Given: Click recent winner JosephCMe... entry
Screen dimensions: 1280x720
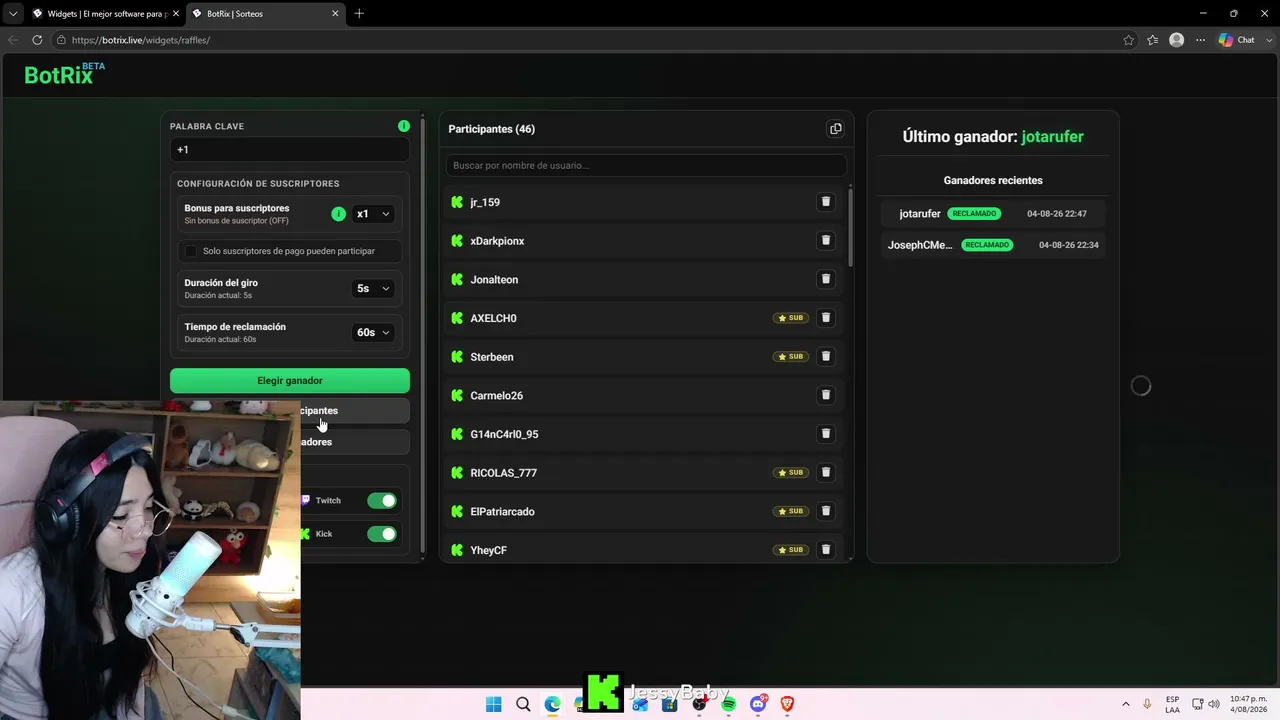Looking at the screenshot, I should tap(920, 245).
